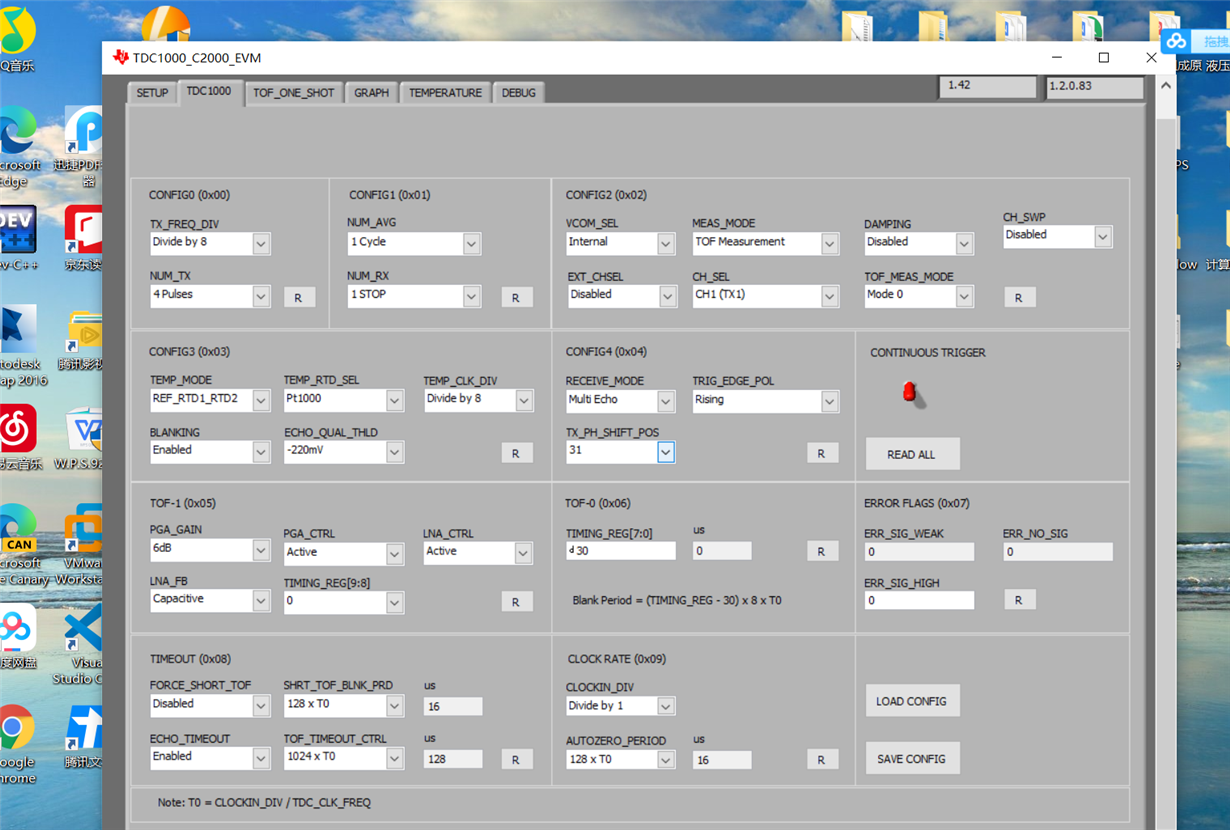Click the ERR_SIG_WEAK value field
The height and width of the screenshot is (830, 1230).
[919, 552]
